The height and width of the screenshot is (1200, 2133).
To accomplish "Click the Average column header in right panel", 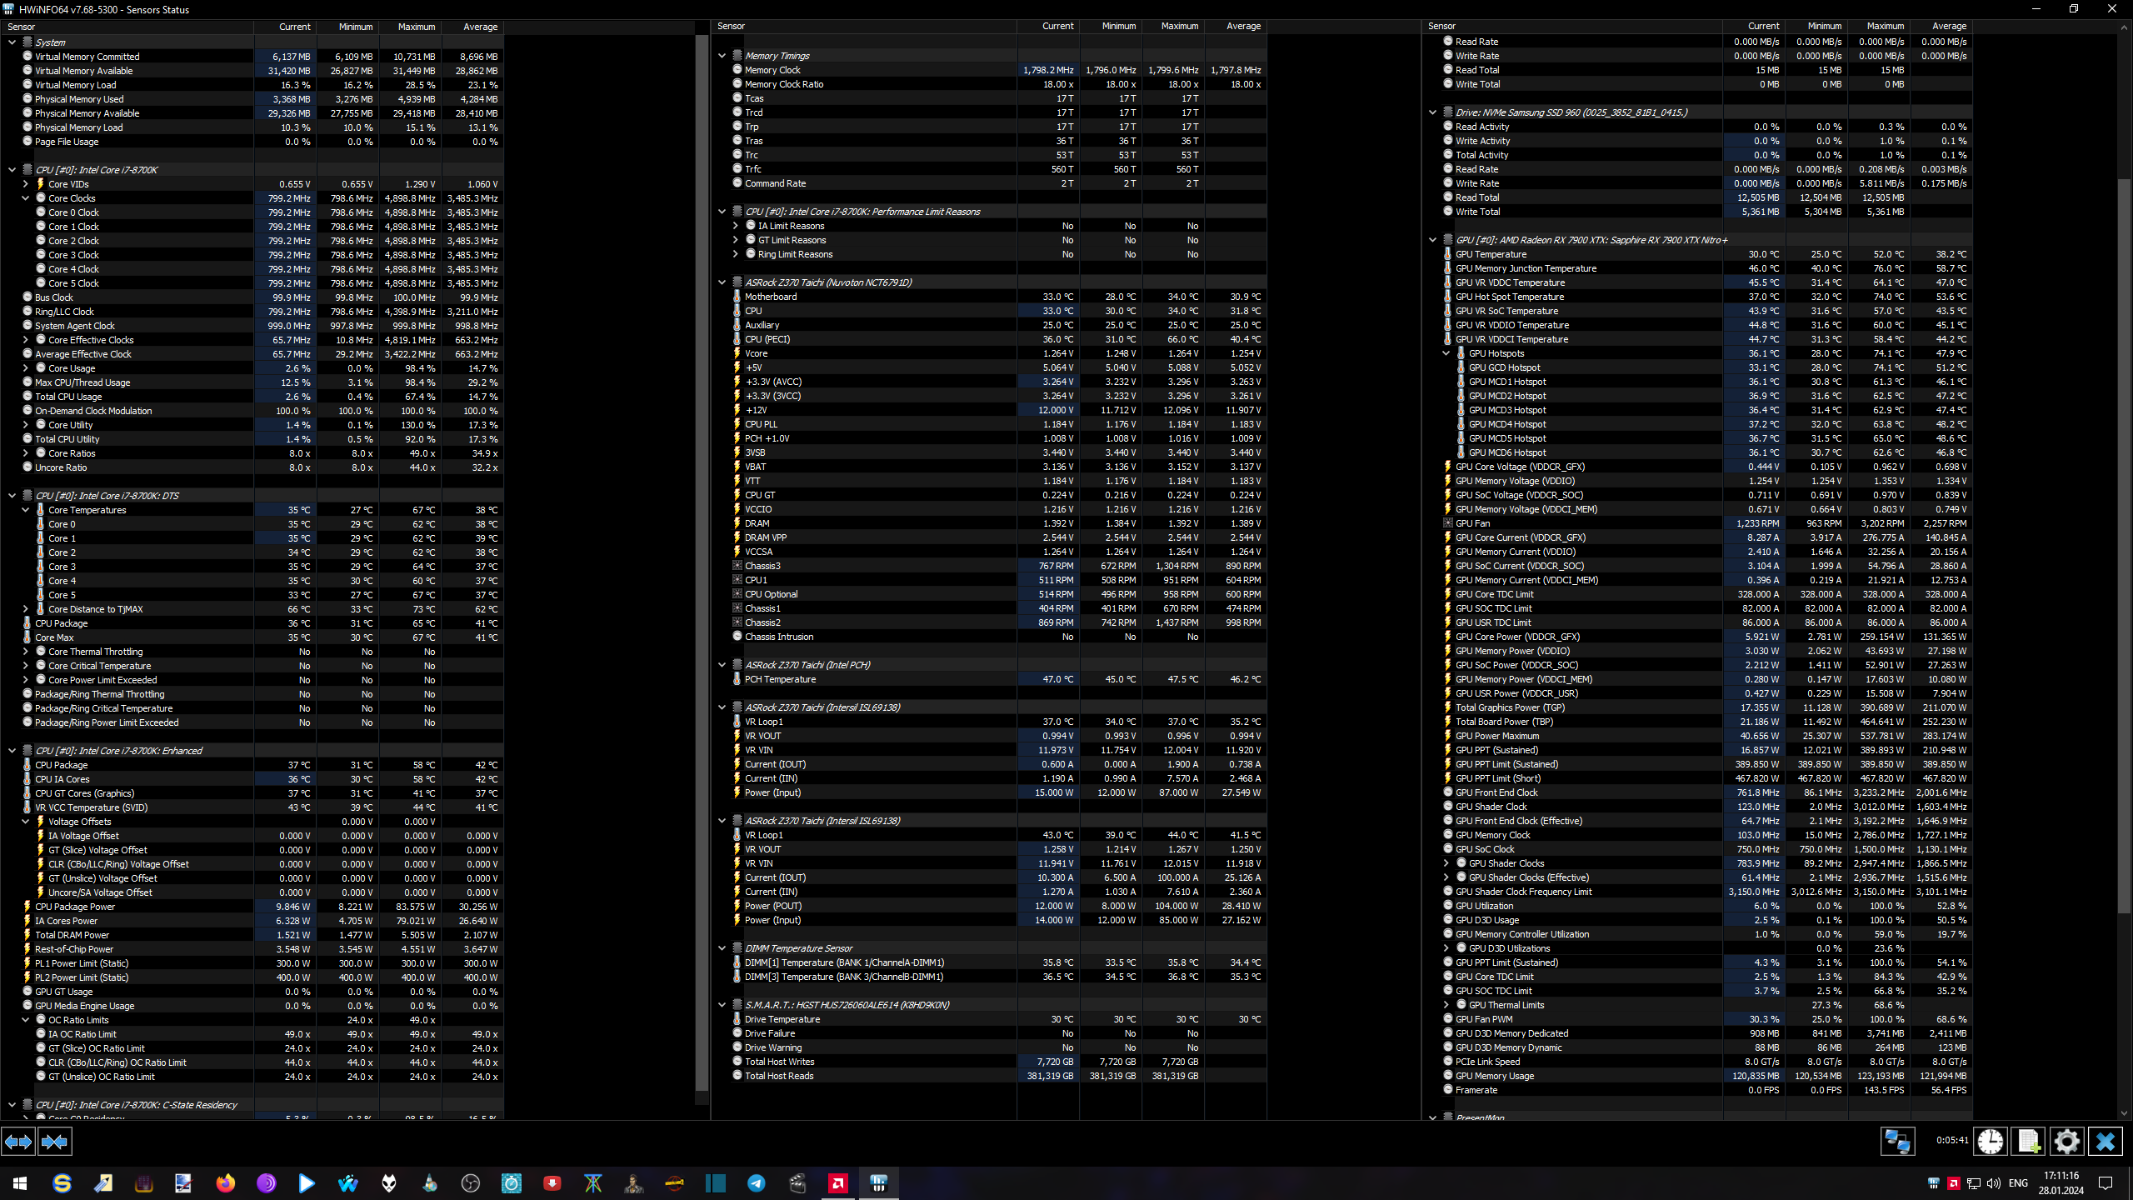I will (x=1948, y=26).
